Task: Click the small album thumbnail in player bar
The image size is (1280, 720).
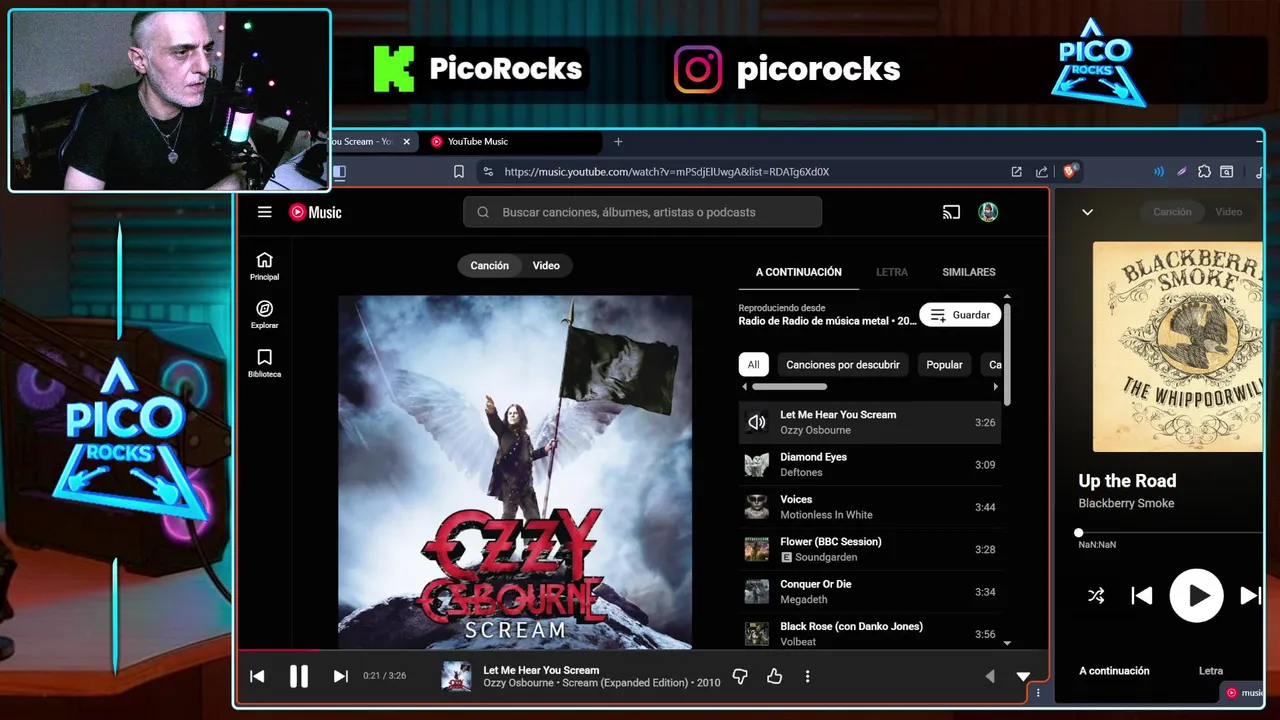Action: point(456,676)
